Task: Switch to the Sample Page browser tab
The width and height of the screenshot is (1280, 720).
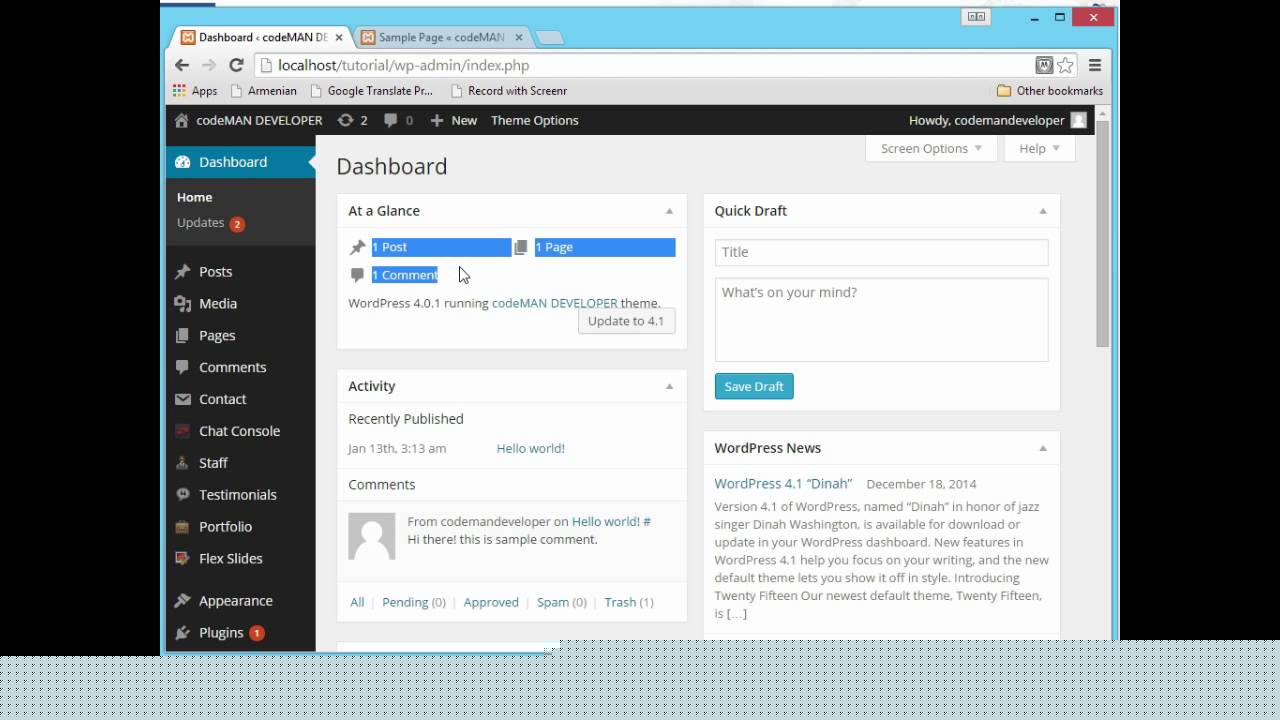Action: [441, 37]
